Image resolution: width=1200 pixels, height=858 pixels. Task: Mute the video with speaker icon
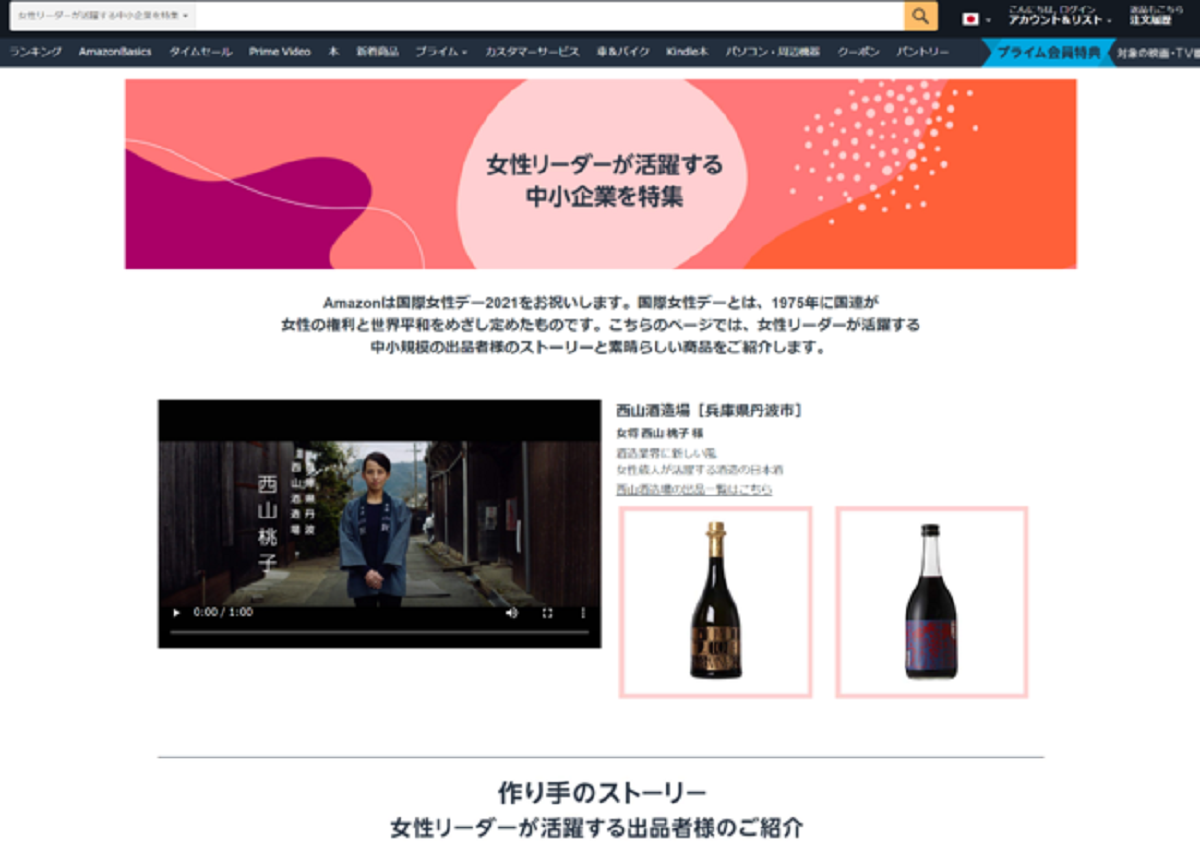pos(512,612)
